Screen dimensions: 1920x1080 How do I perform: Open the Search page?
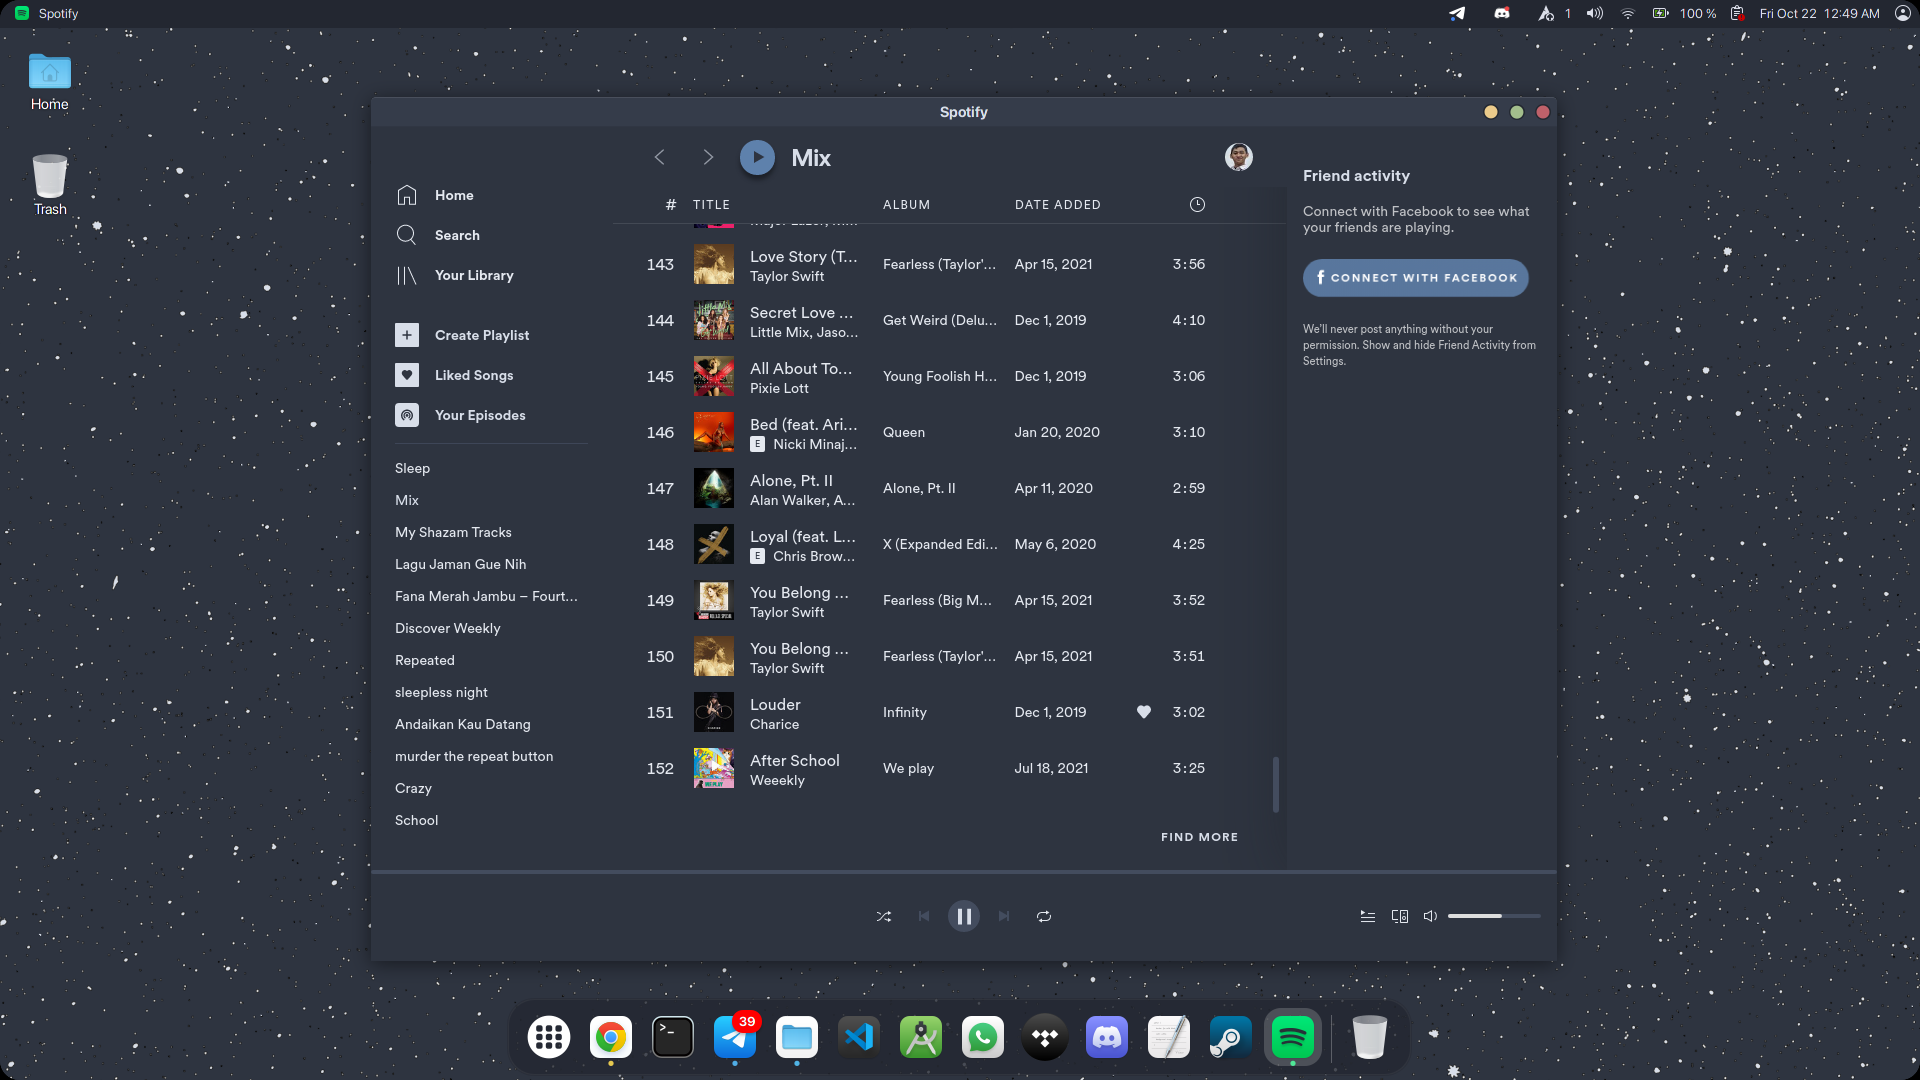457,235
